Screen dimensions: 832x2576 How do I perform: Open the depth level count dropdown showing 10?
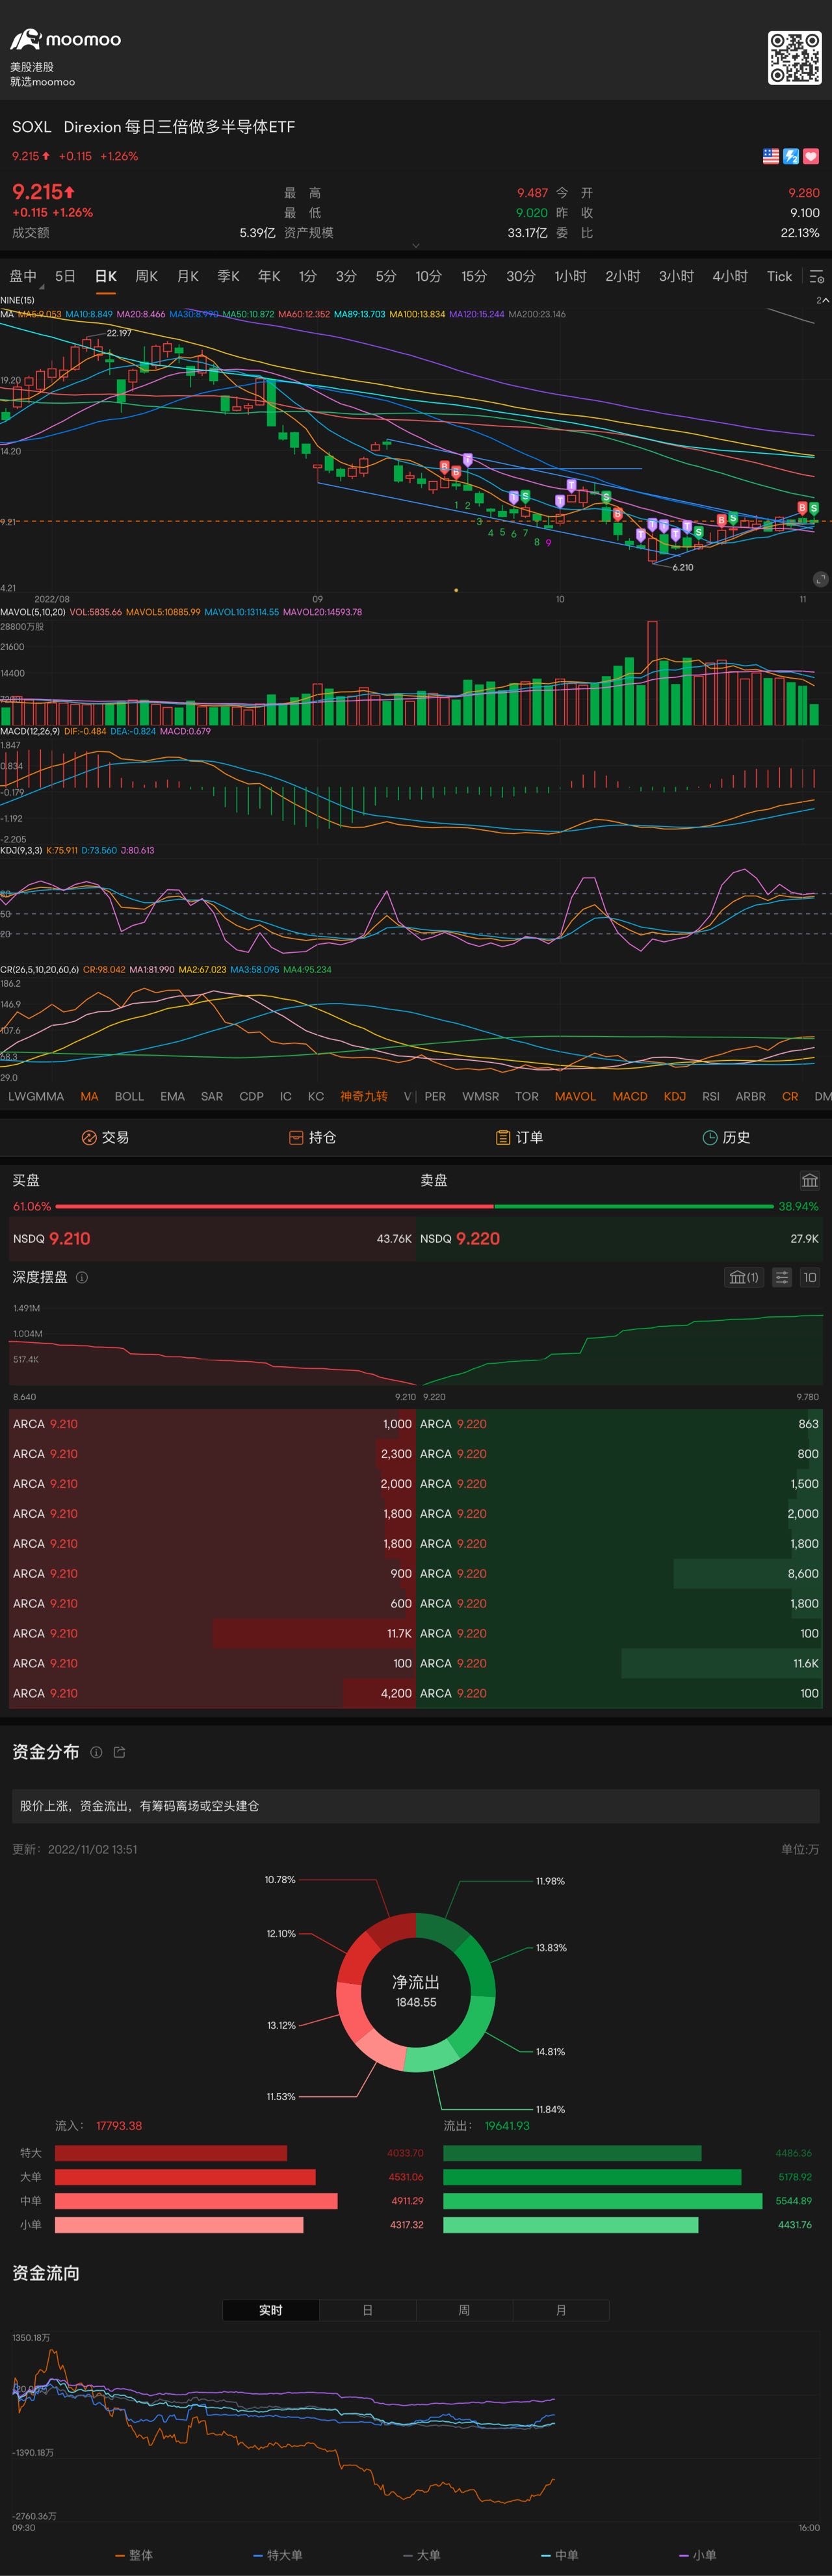[x=810, y=1277]
